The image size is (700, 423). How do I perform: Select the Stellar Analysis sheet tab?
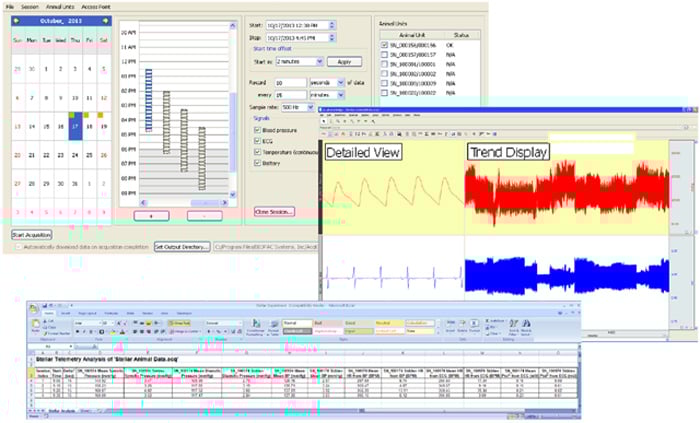point(62,410)
